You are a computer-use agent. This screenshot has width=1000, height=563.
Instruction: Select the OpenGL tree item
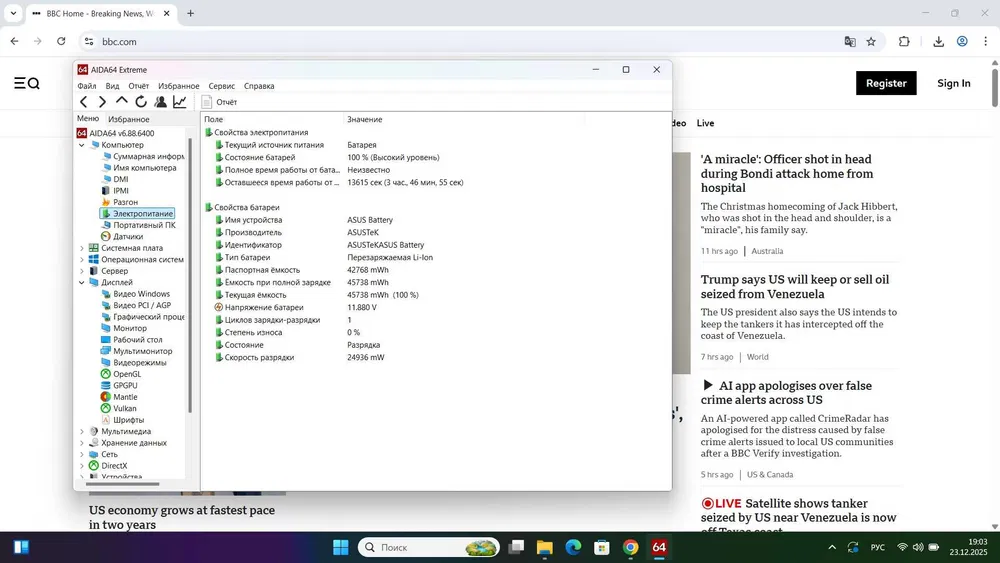(121, 374)
